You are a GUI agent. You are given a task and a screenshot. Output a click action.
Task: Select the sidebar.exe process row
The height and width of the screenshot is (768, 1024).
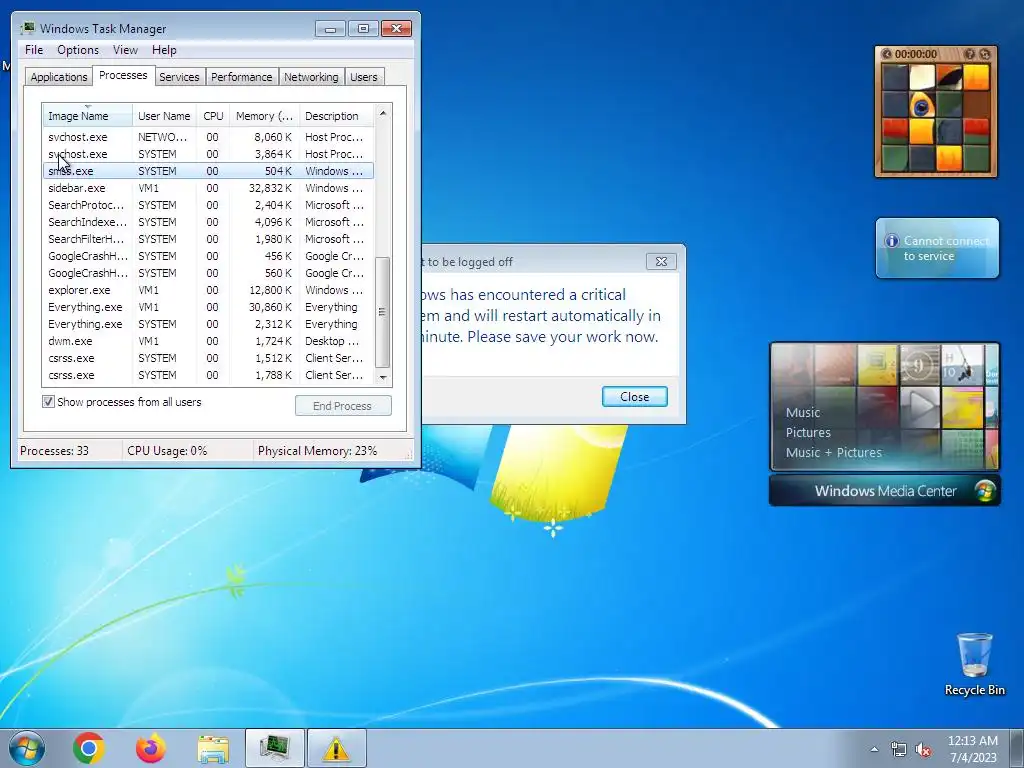208,188
